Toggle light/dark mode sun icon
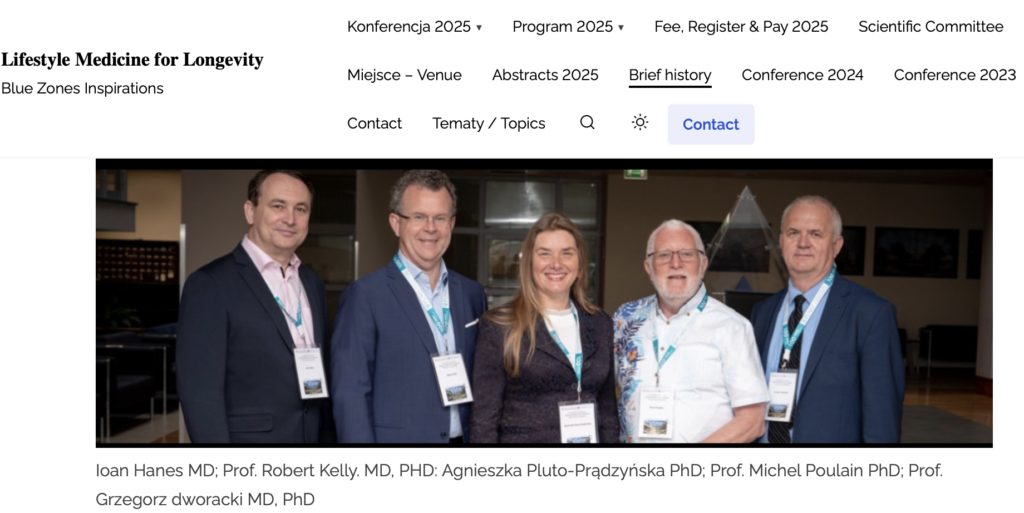 [x=640, y=123]
